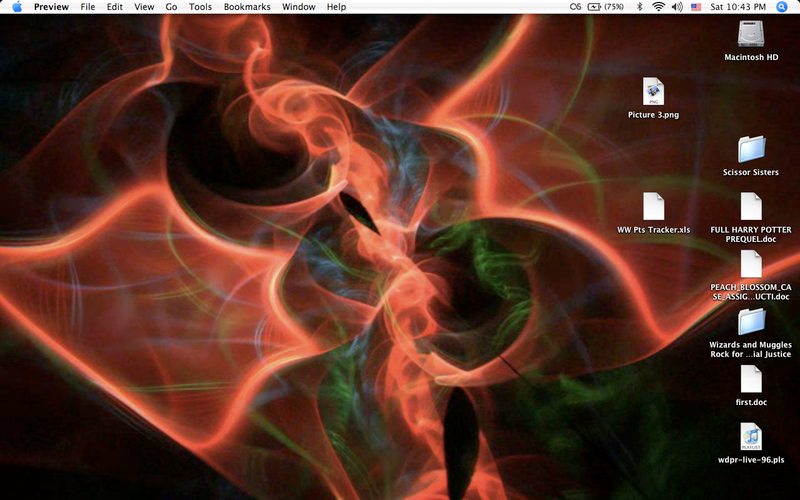The image size is (800, 500).
Task: Click the (75%) battery percentage text
Action: [x=614, y=7]
